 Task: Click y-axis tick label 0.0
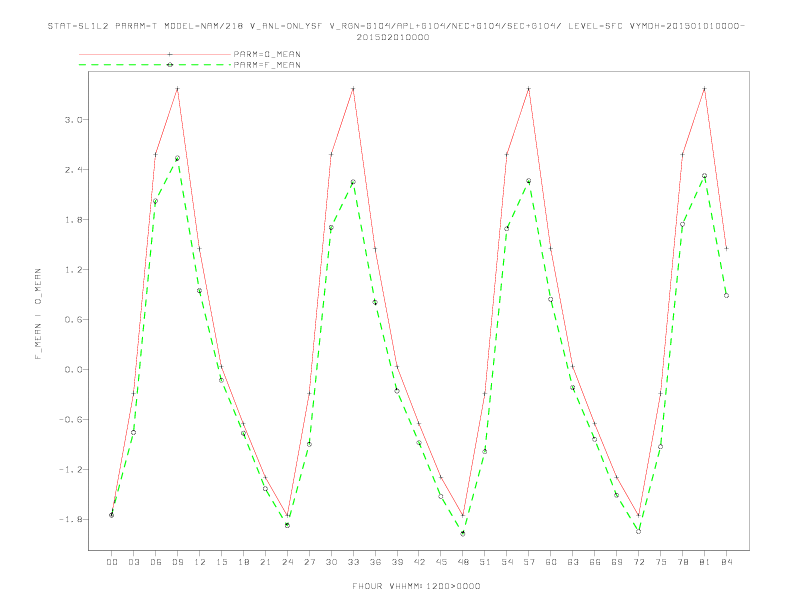pos(73,370)
